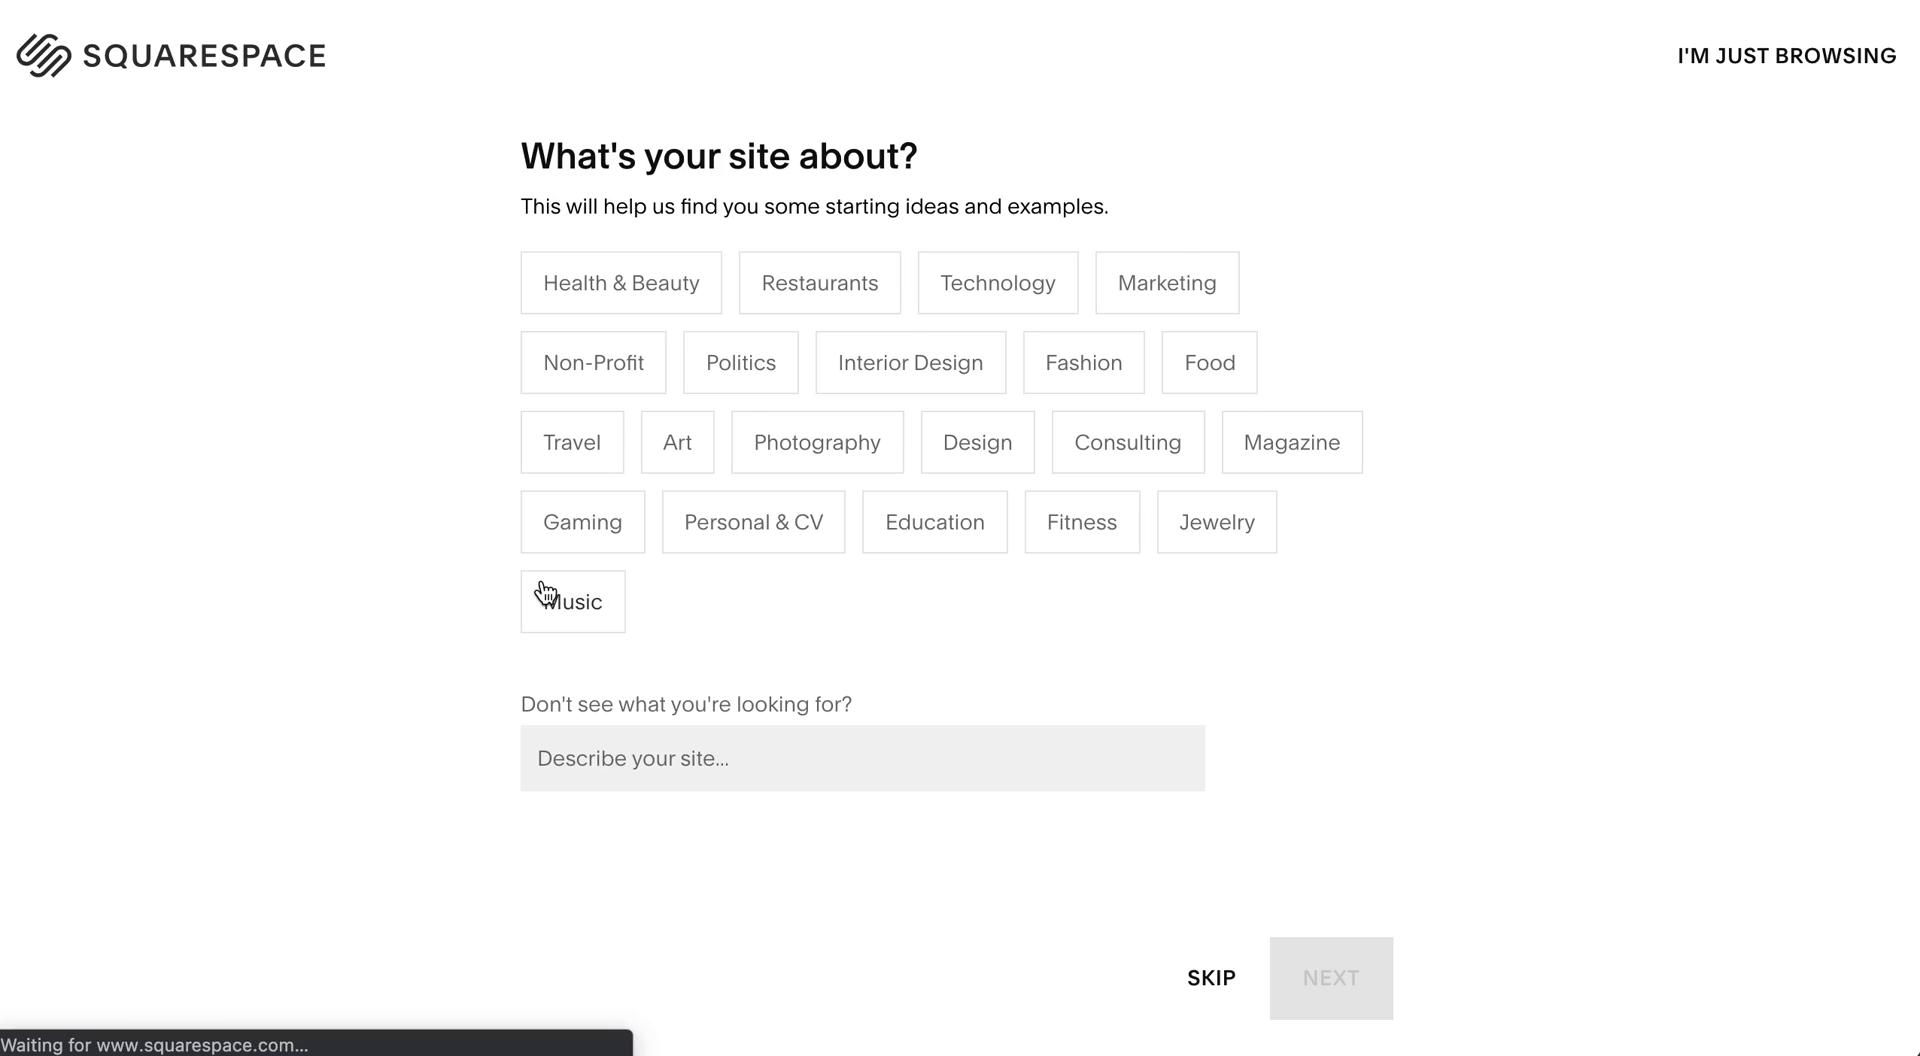
Task: Choose the Magazine category
Action: coord(1292,442)
